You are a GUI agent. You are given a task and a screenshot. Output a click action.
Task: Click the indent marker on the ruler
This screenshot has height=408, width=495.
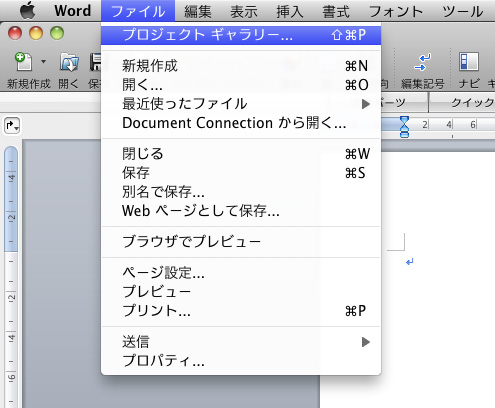404,127
